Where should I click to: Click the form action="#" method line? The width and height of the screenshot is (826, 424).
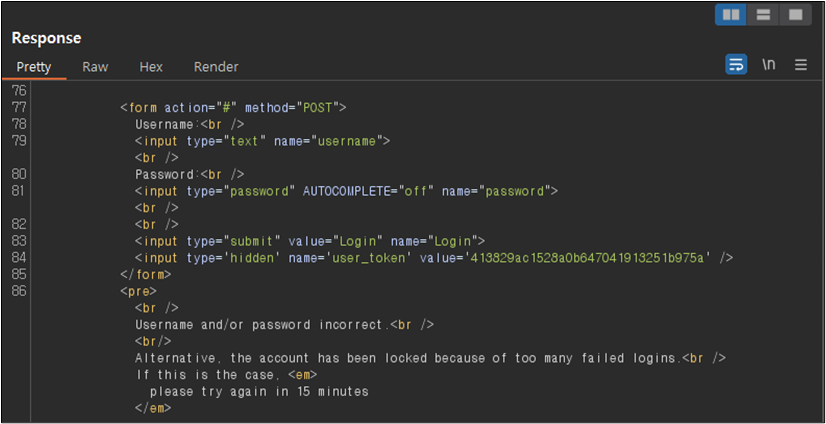coord(233,108)
